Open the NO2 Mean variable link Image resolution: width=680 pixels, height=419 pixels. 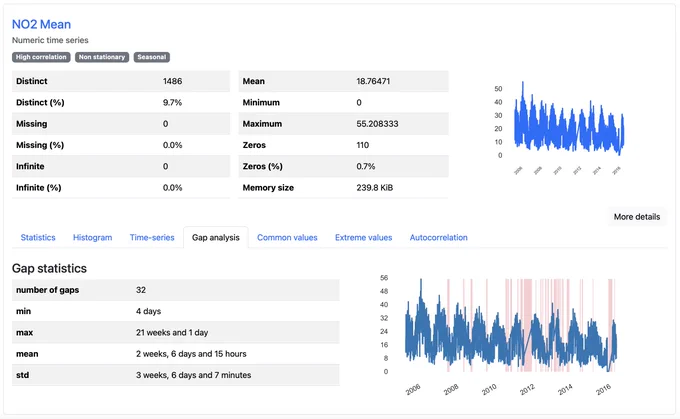click(x=41, y=24)
